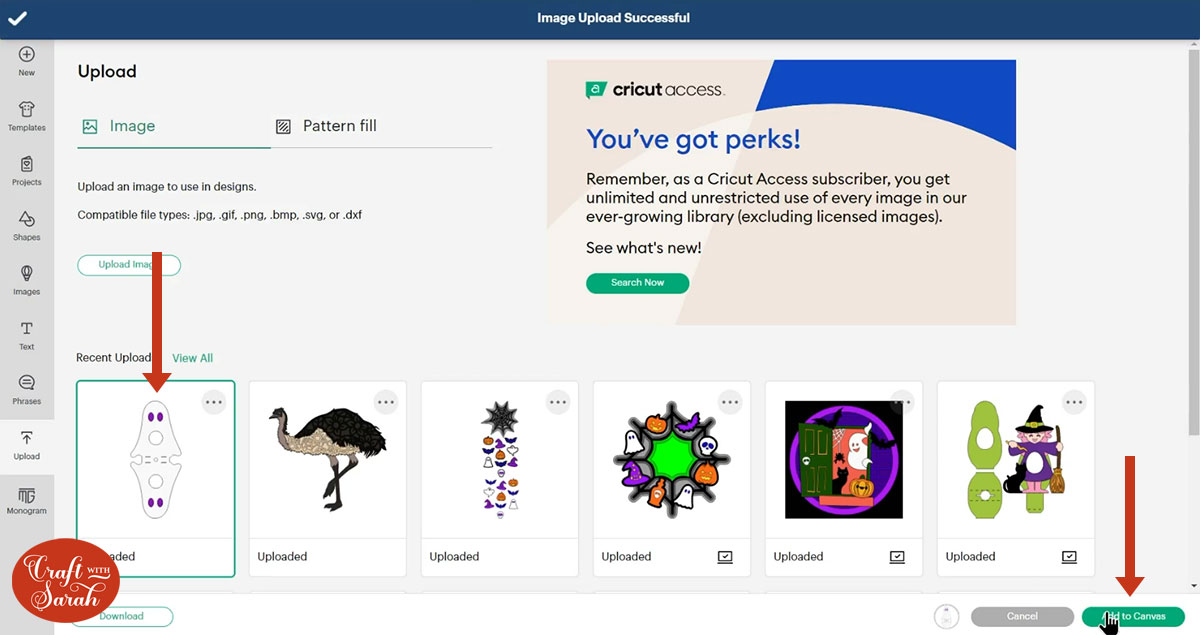1200x635 pixels.
Task: Open the View All uploads link
Action: tap(192, 358)
